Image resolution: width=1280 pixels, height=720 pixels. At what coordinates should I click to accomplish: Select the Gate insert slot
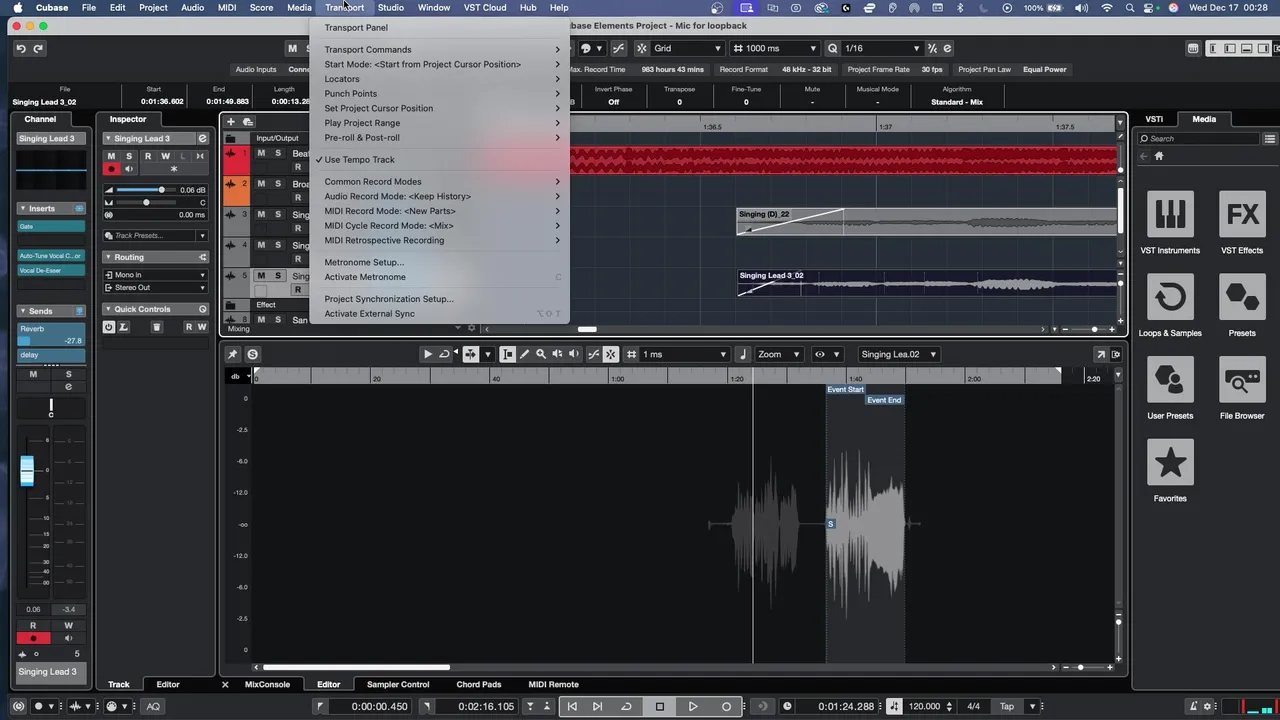(50, 226)
